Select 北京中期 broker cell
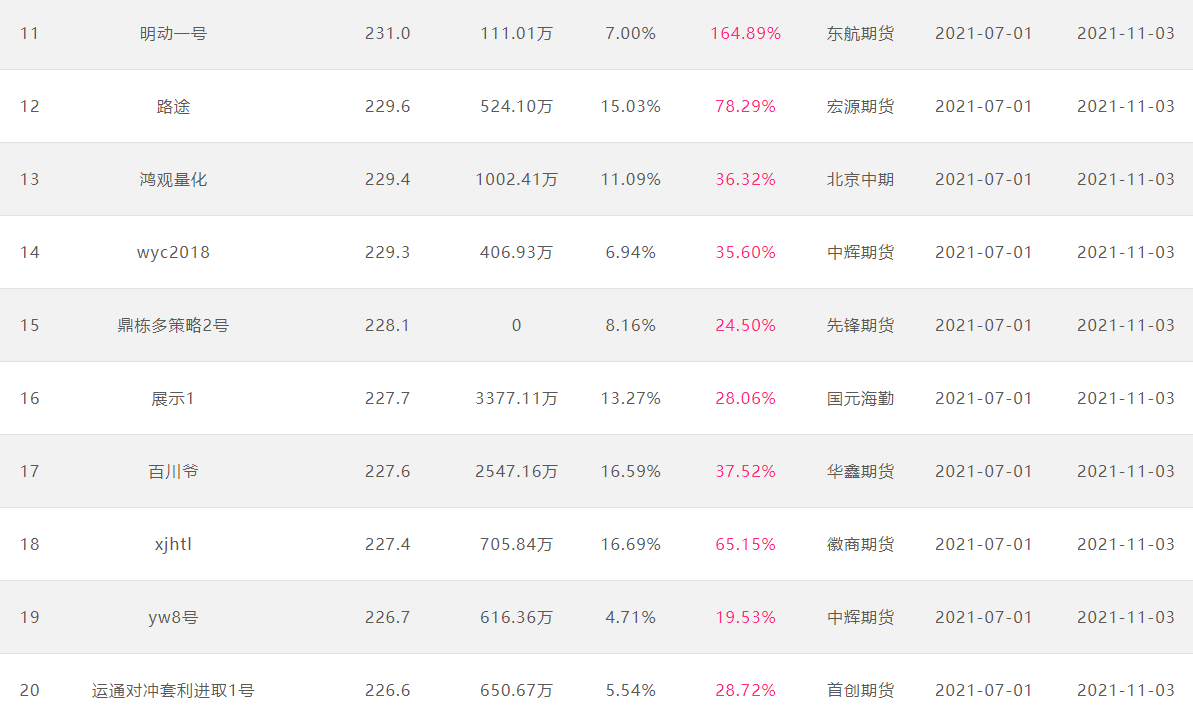The height and width of the screenshot is (722, 1193). coord(860,180)
